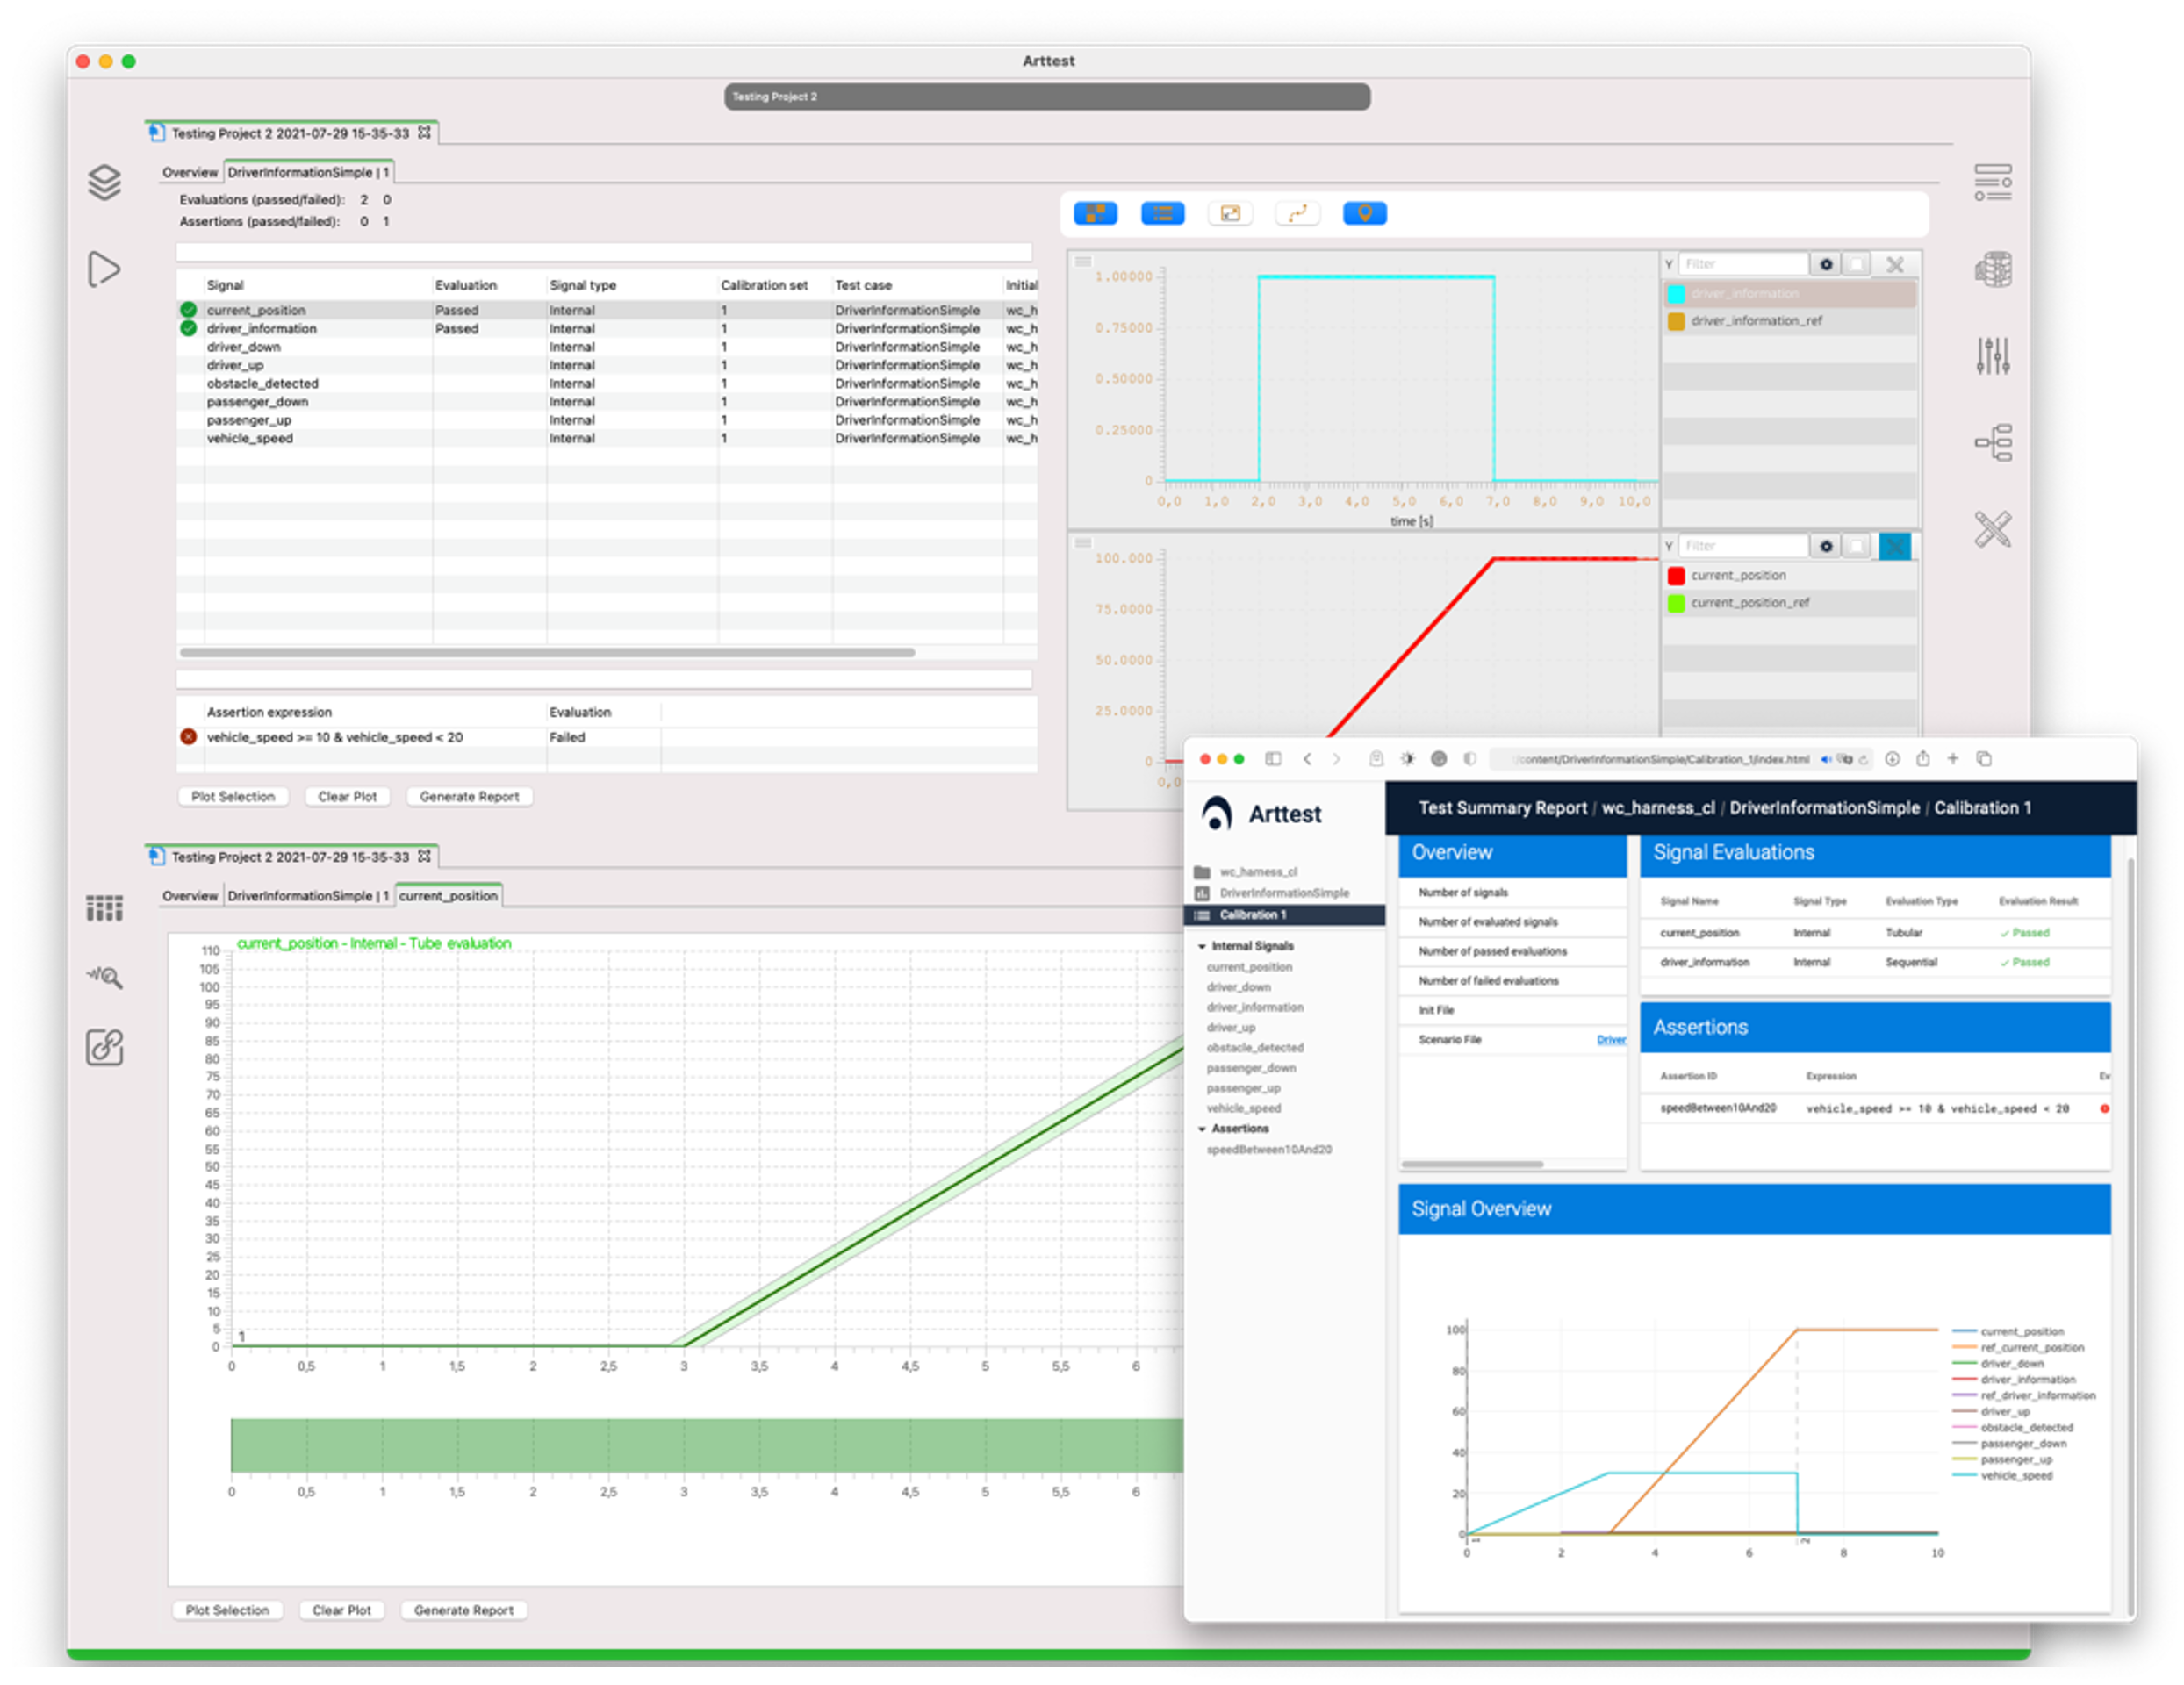Select the vehicle_speed row in the signal table
This screenshot has height=1685, width=2184.
click(x=607, y=438)
